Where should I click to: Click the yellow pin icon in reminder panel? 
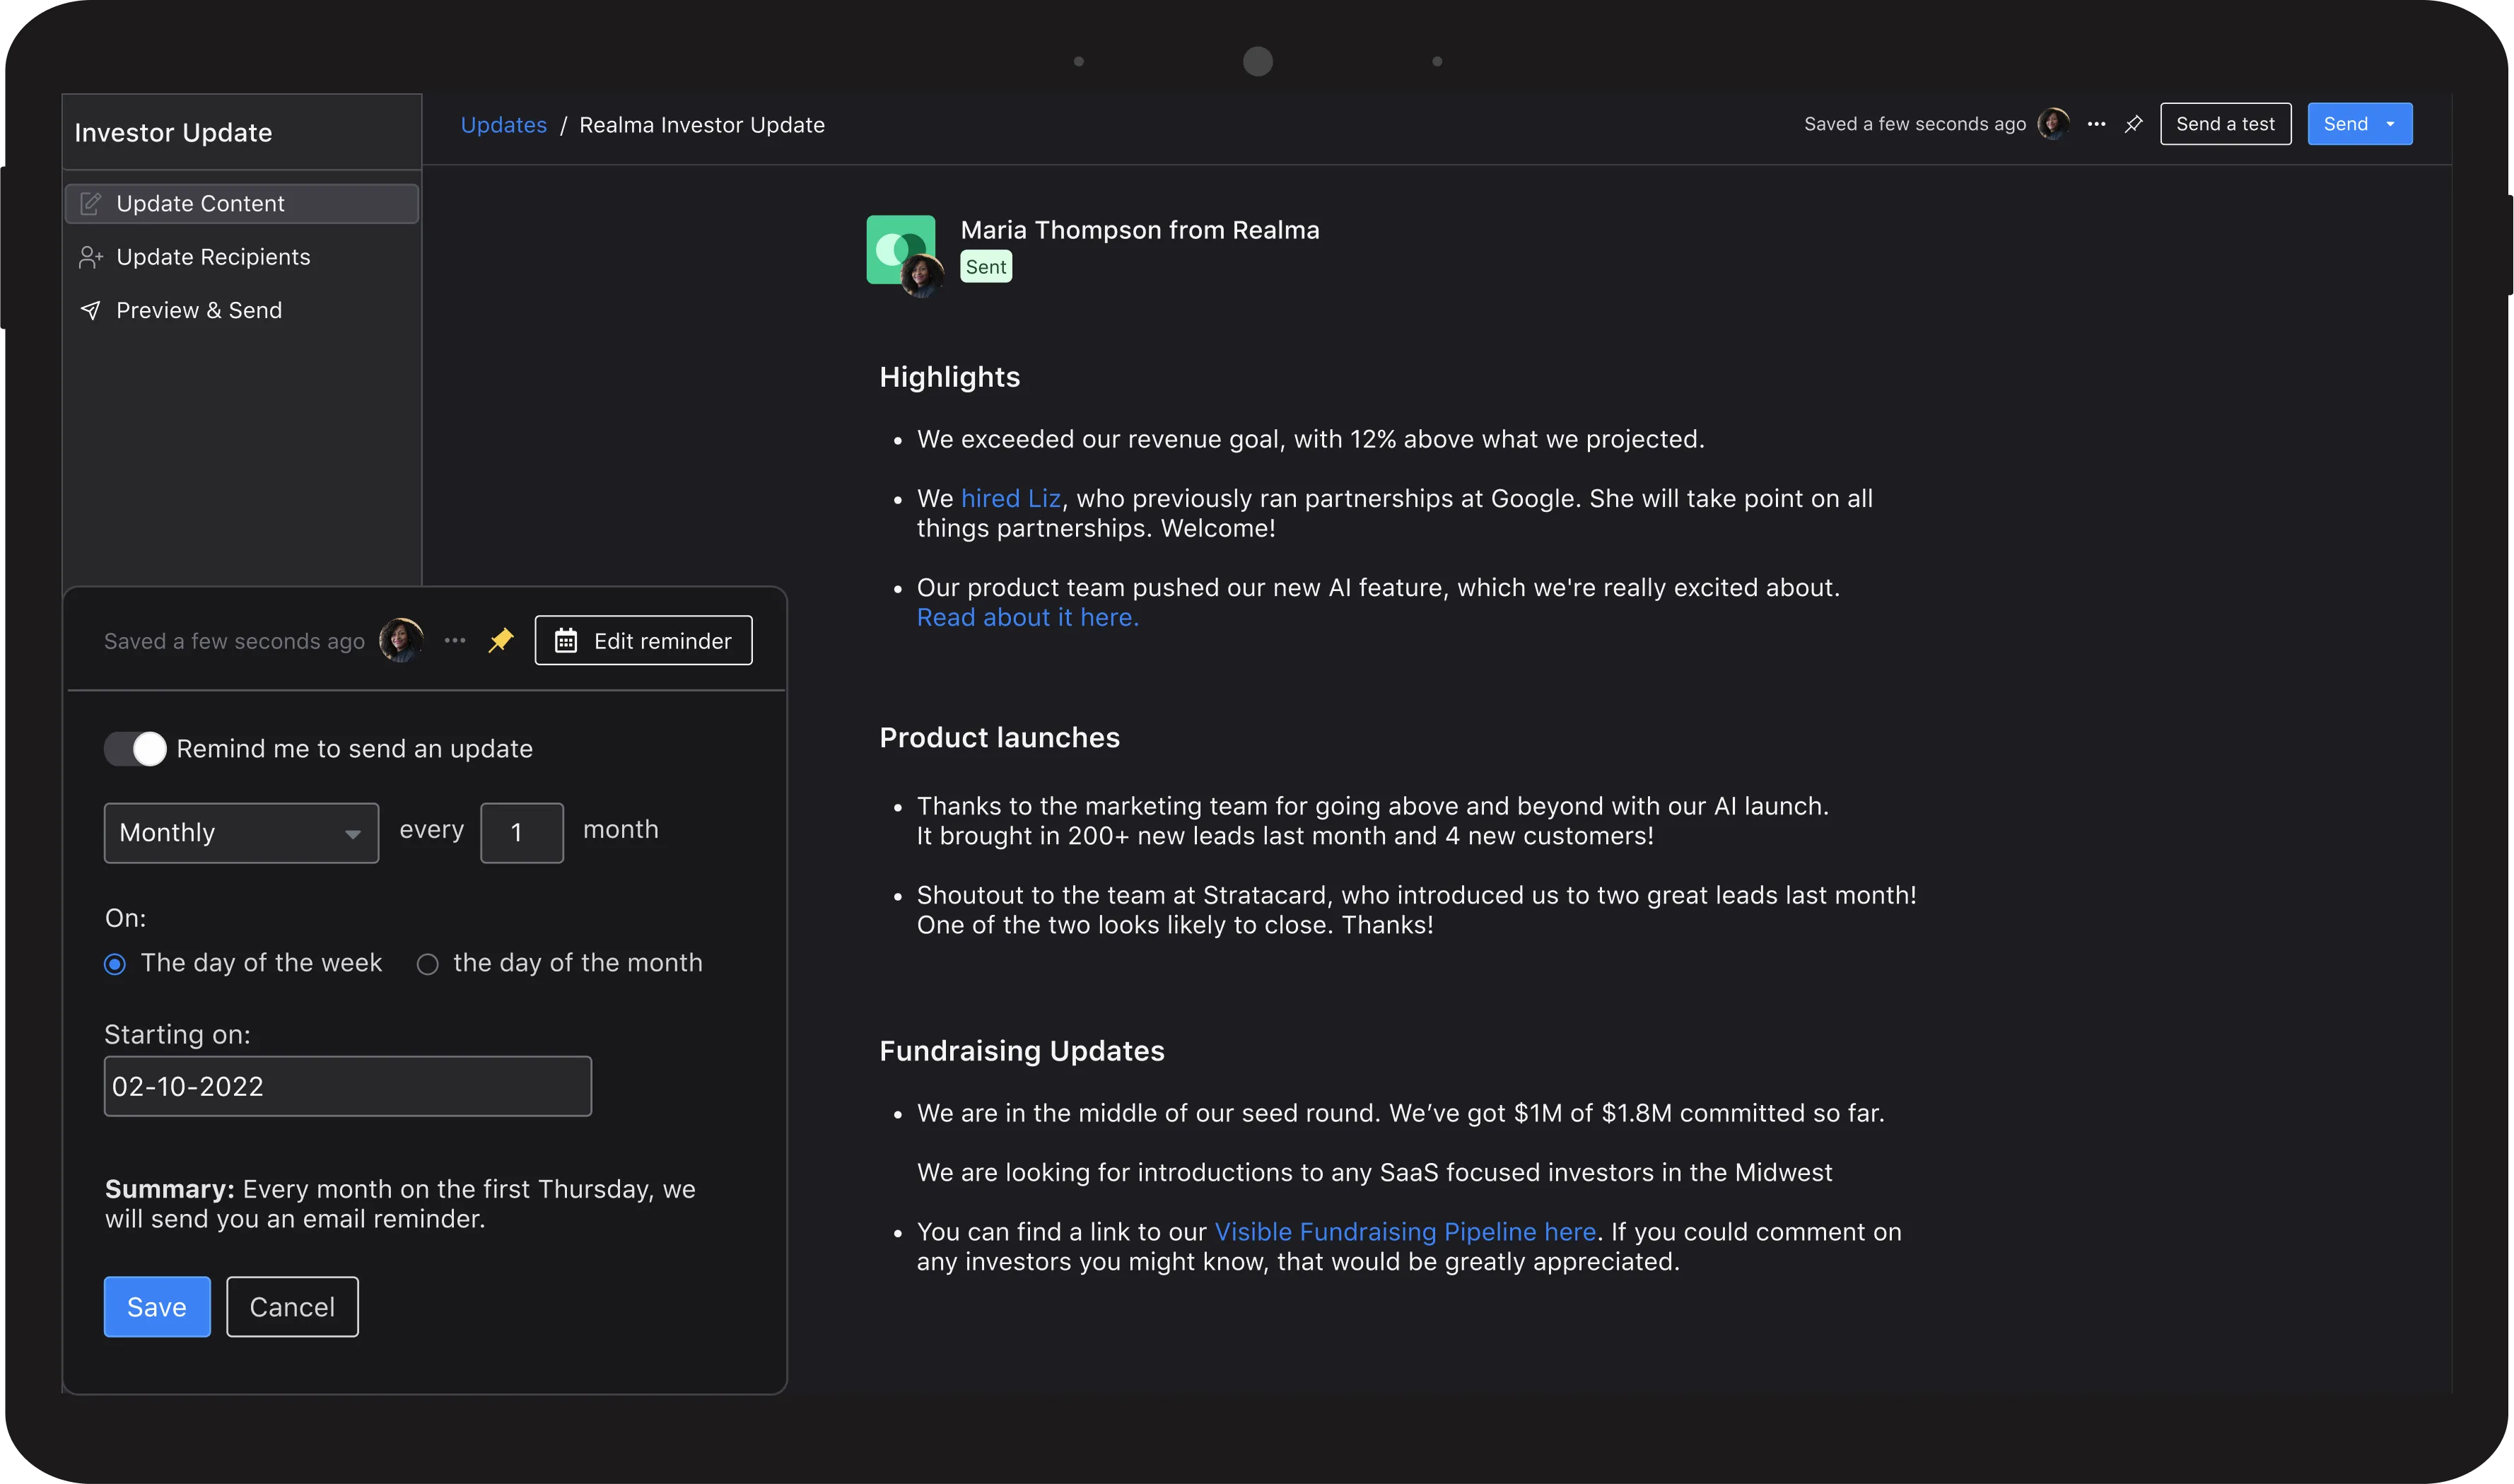pos(500,640)
